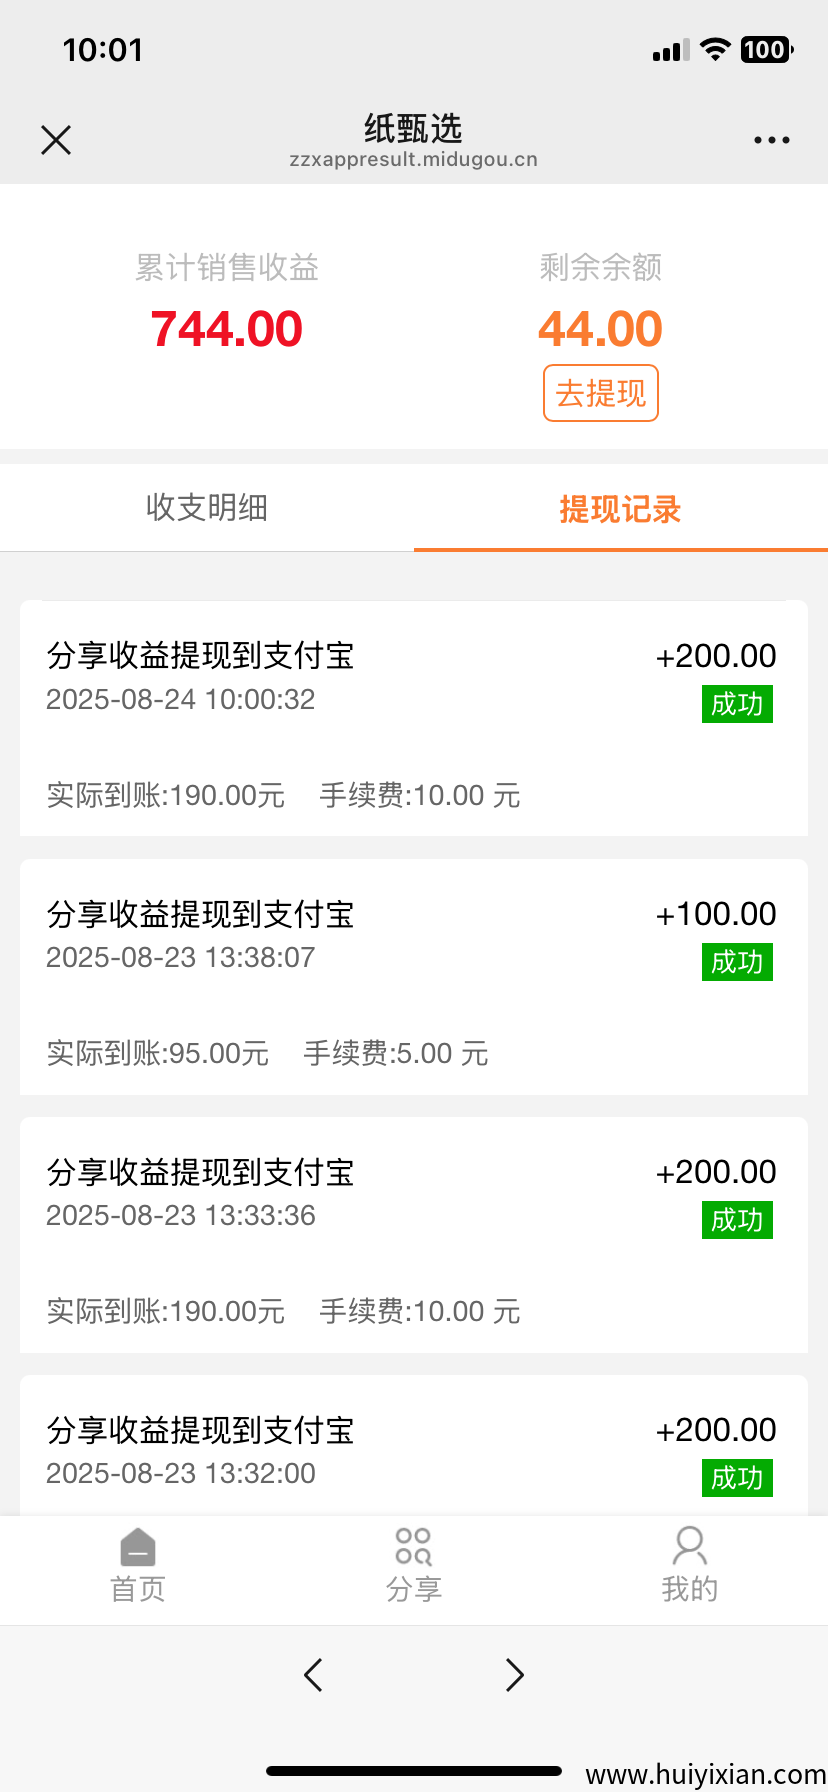Tap the 成功 status badge on 2025-08-24 record
828x1792 pixels.
[737, 704]
